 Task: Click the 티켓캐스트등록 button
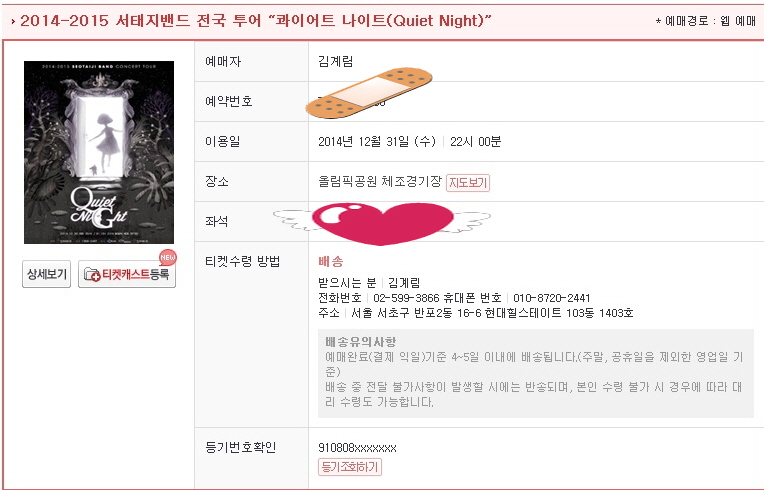pos(127,274)
